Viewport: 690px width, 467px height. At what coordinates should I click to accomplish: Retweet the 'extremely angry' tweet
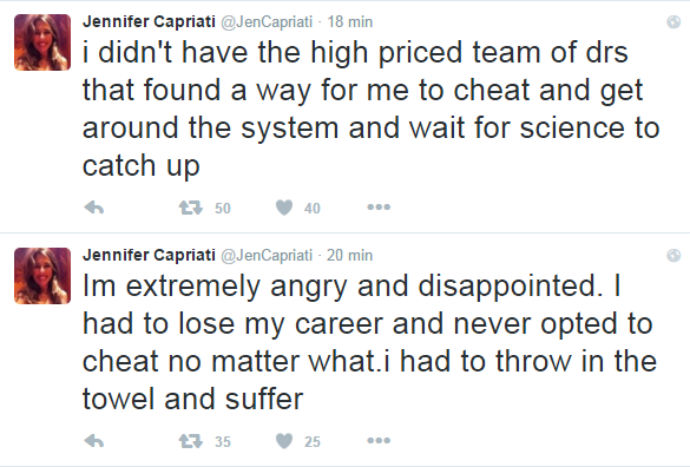click(191, 441)
